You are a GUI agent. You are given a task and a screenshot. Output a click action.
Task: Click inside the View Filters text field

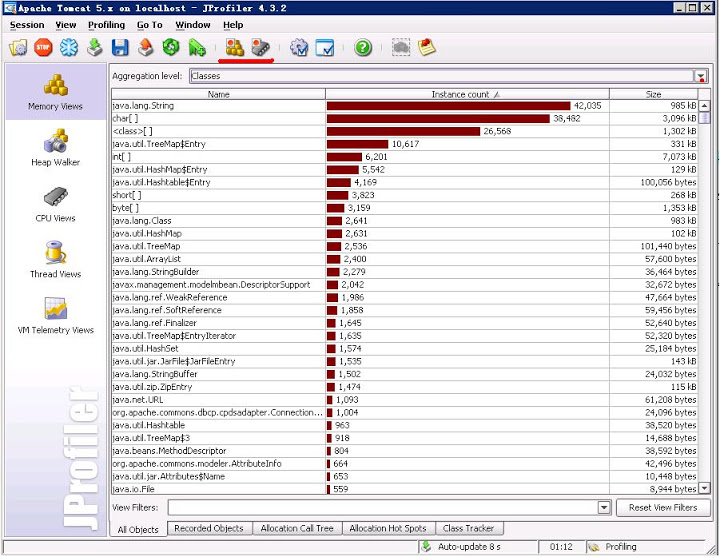[x=380, y=508]
